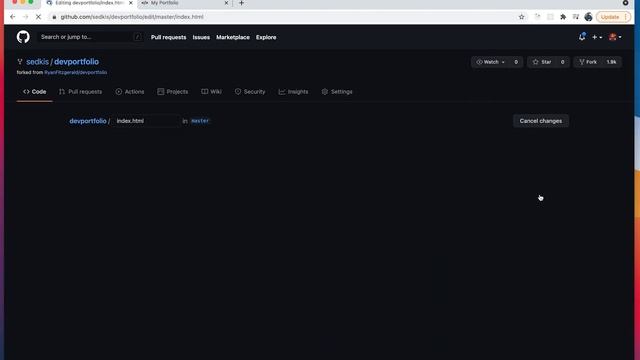Click the Fork button
The image size is (640, 360).
pos(588,62)
